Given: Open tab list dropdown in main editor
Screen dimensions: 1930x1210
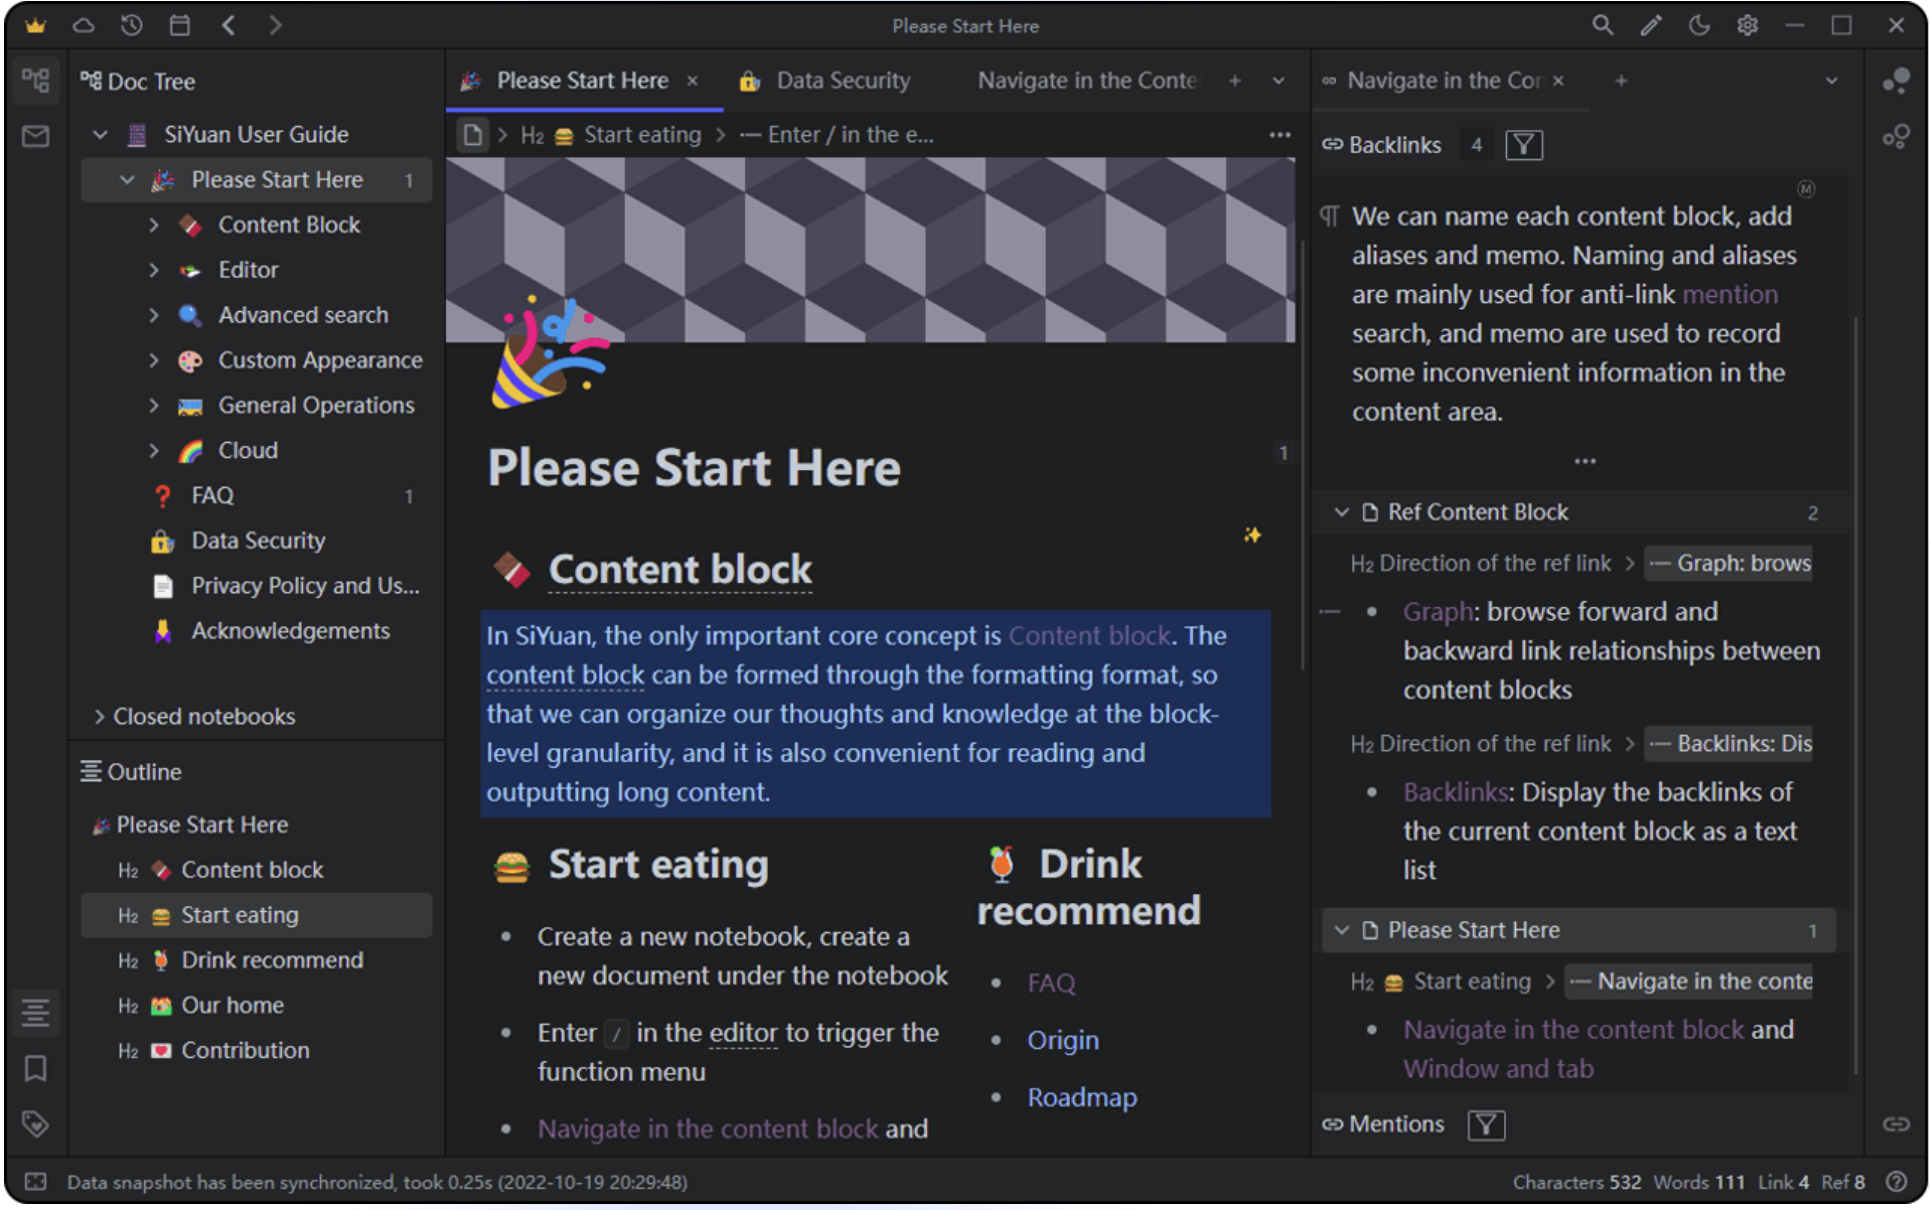Looking at the screenshot, I should tap(1278, 81).
